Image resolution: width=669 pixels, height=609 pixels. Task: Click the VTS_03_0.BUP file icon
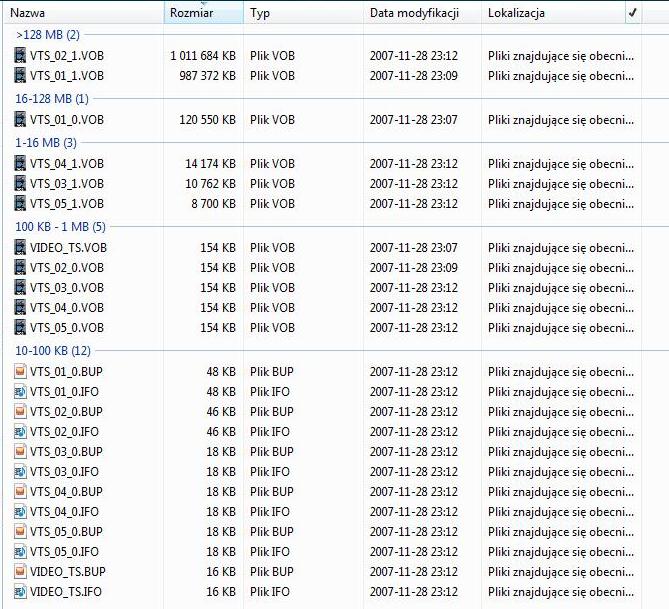[20, 452]
